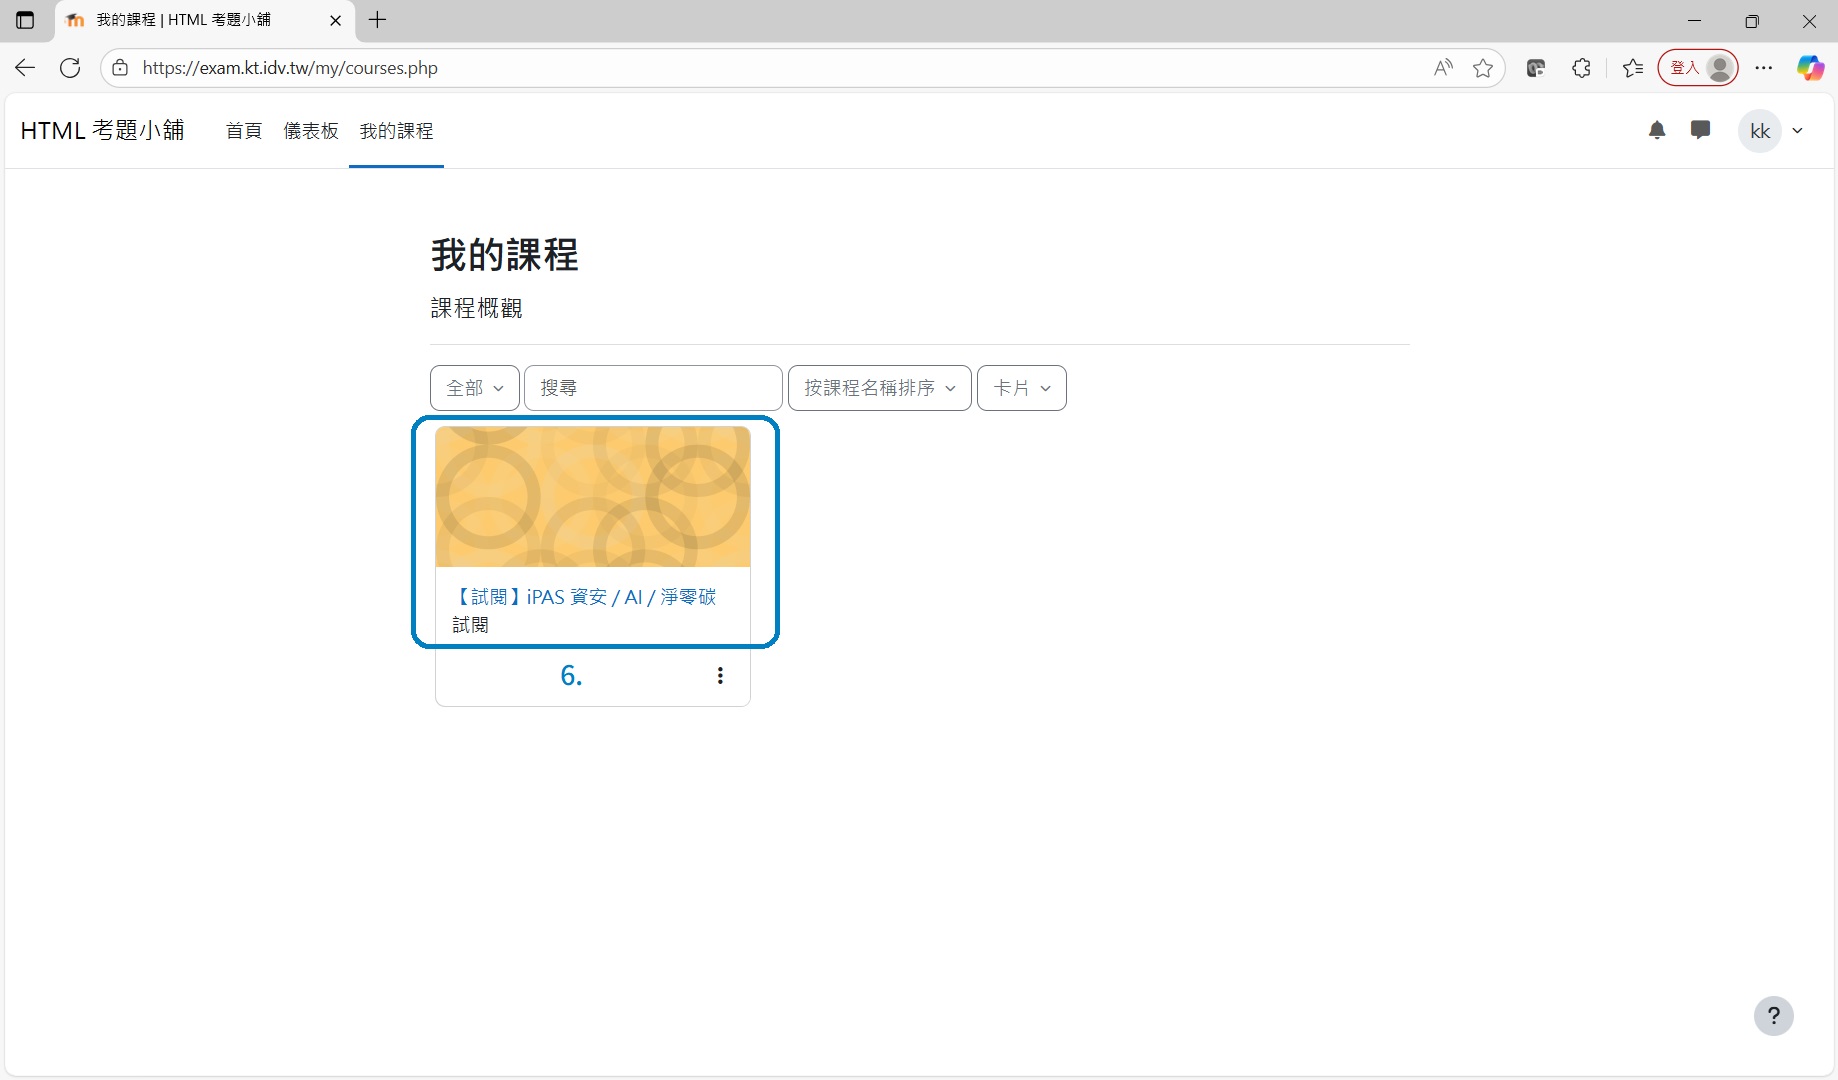Open the browser favorites list icon
This screenshot has height=1080, width=1838.
pos(1633,68)
